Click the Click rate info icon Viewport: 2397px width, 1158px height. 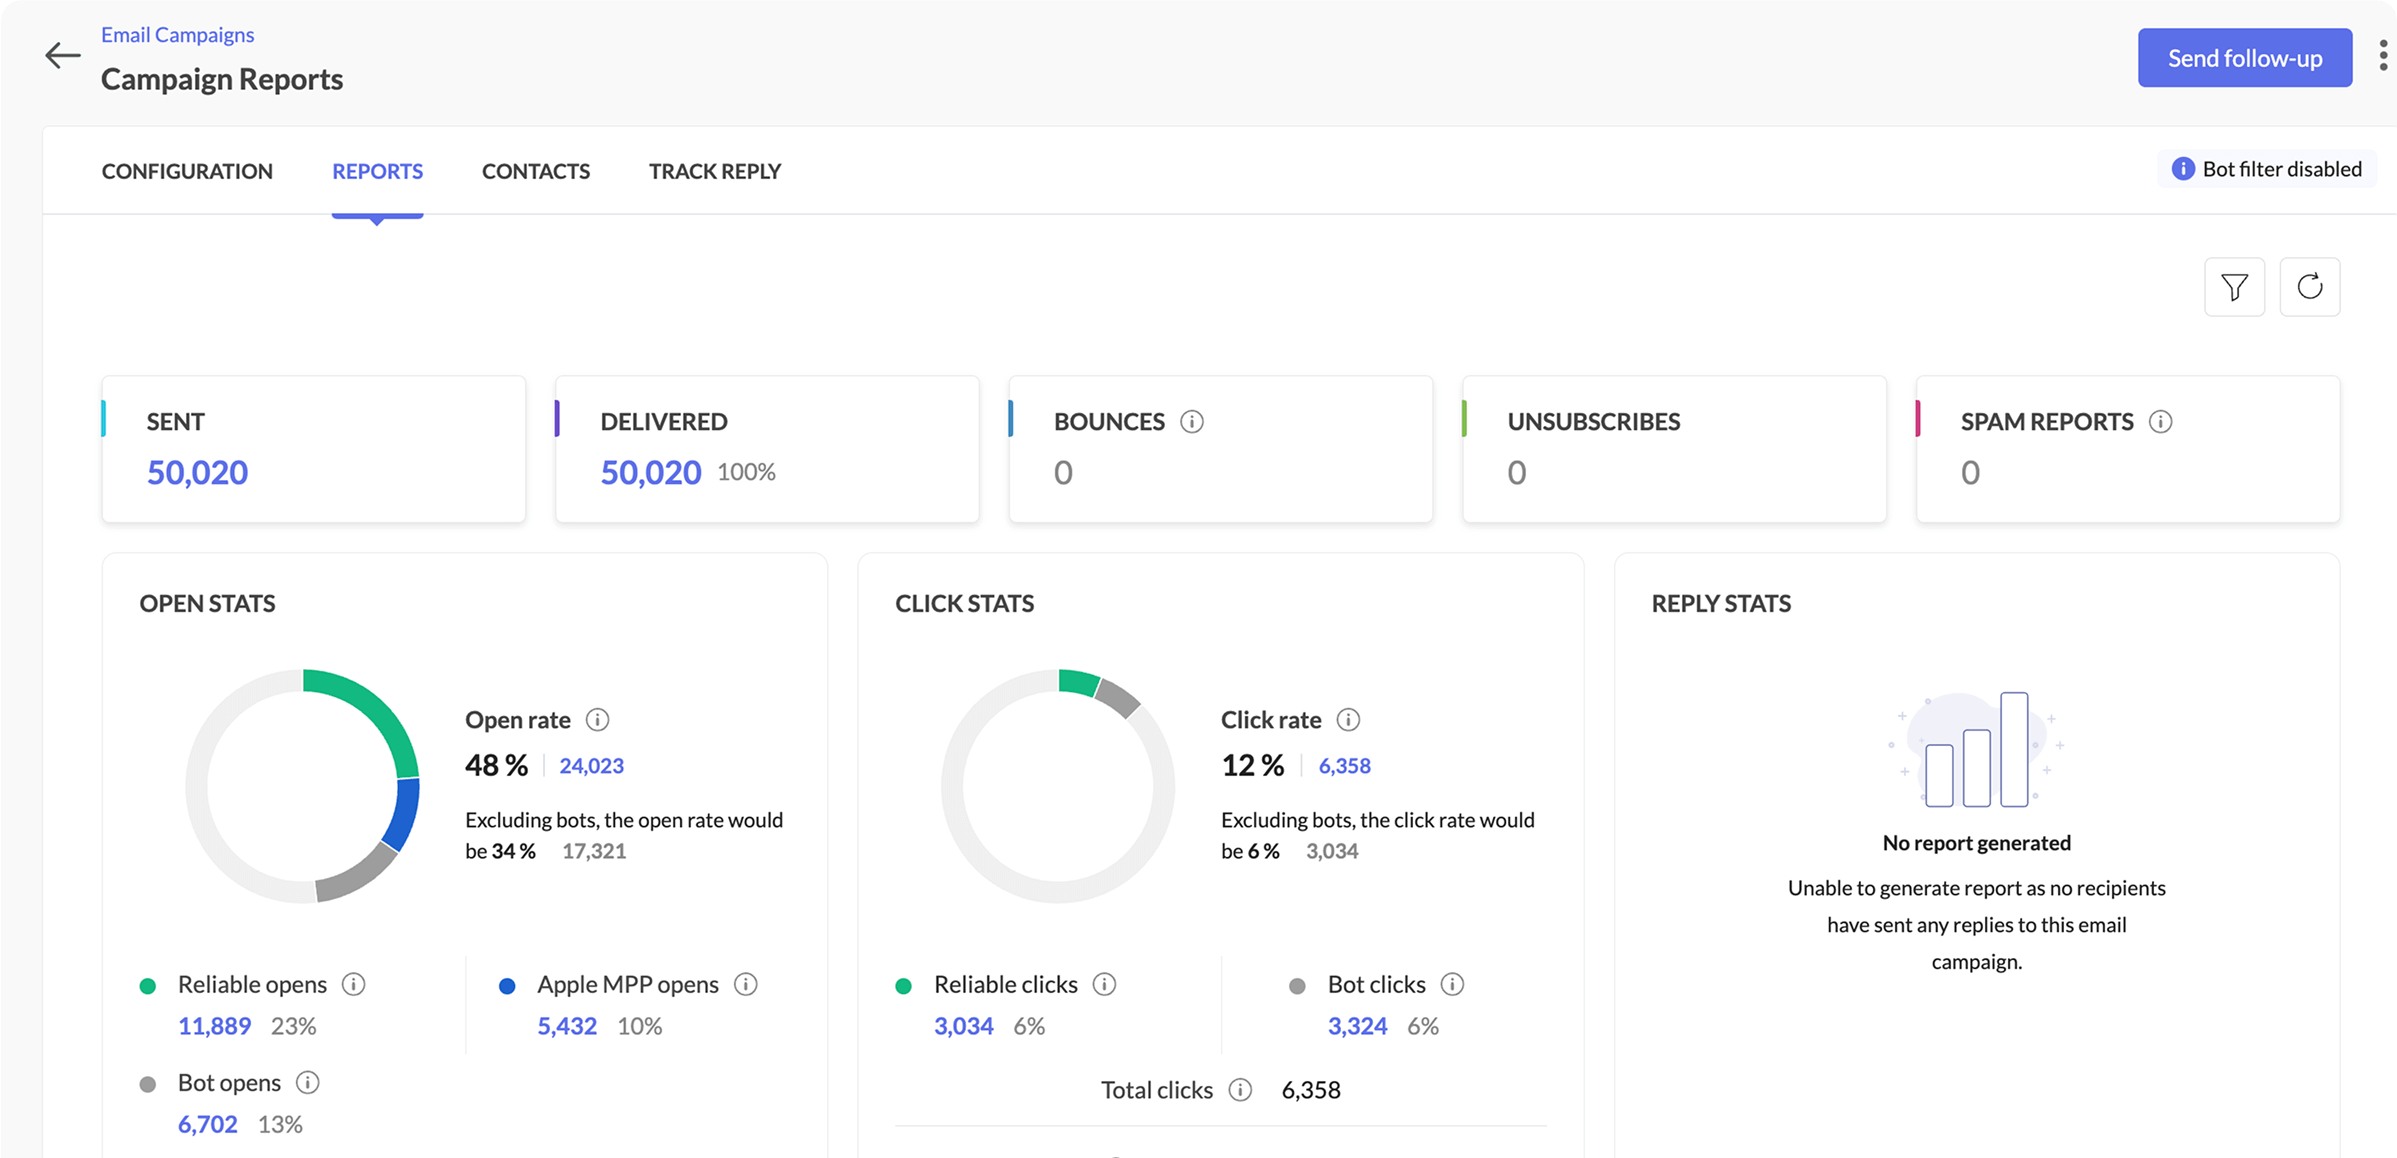point(1348,720)
